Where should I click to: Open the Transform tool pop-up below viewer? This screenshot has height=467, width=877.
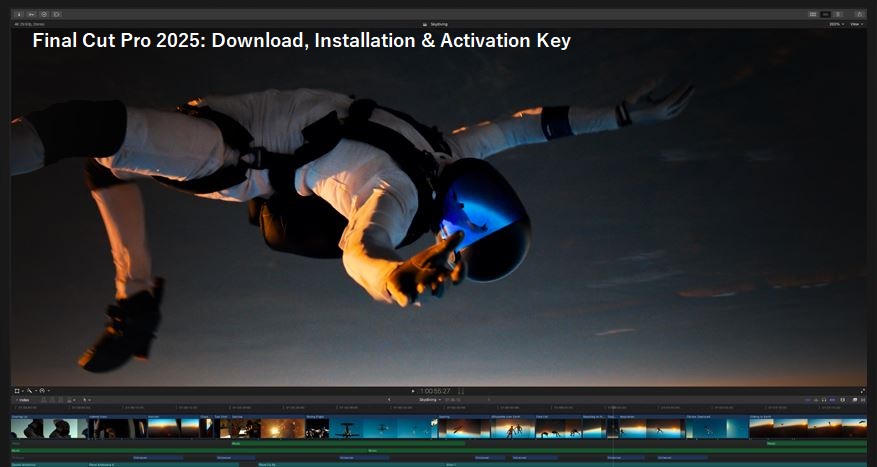pos(18,390)
